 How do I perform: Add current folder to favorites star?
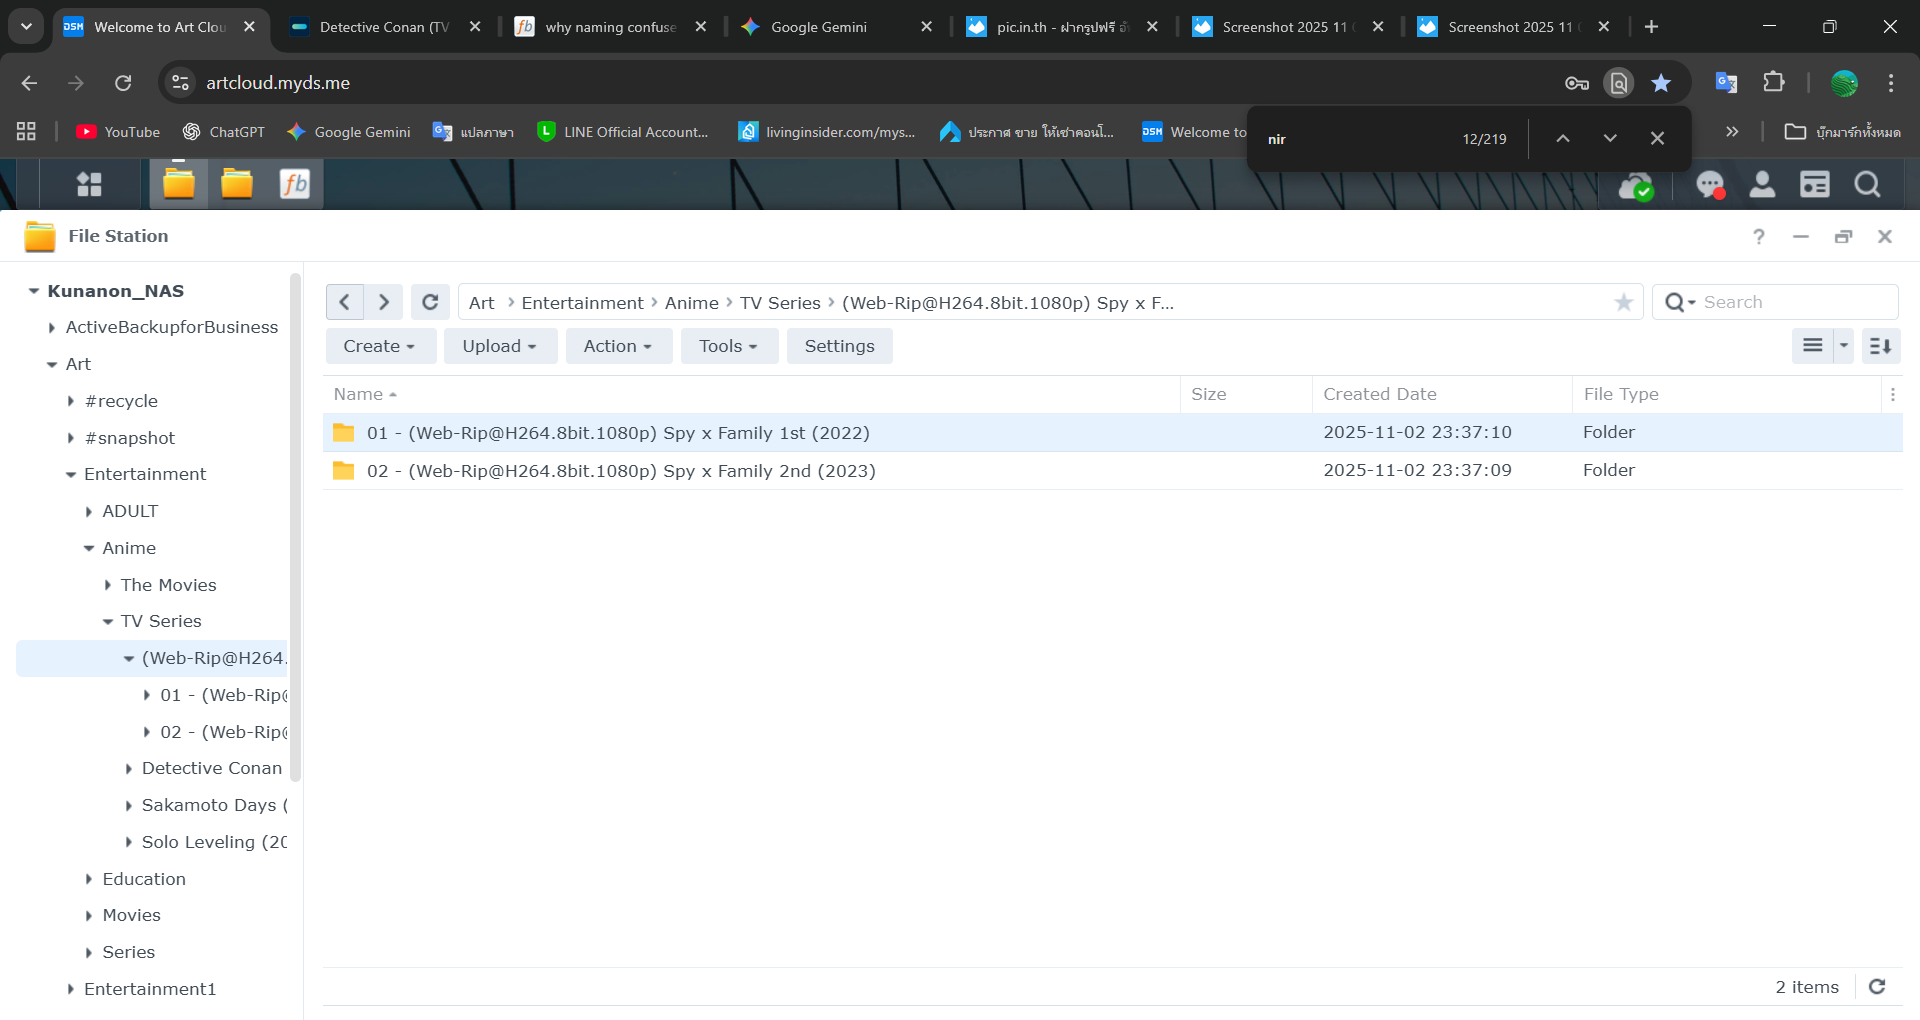1623,302
